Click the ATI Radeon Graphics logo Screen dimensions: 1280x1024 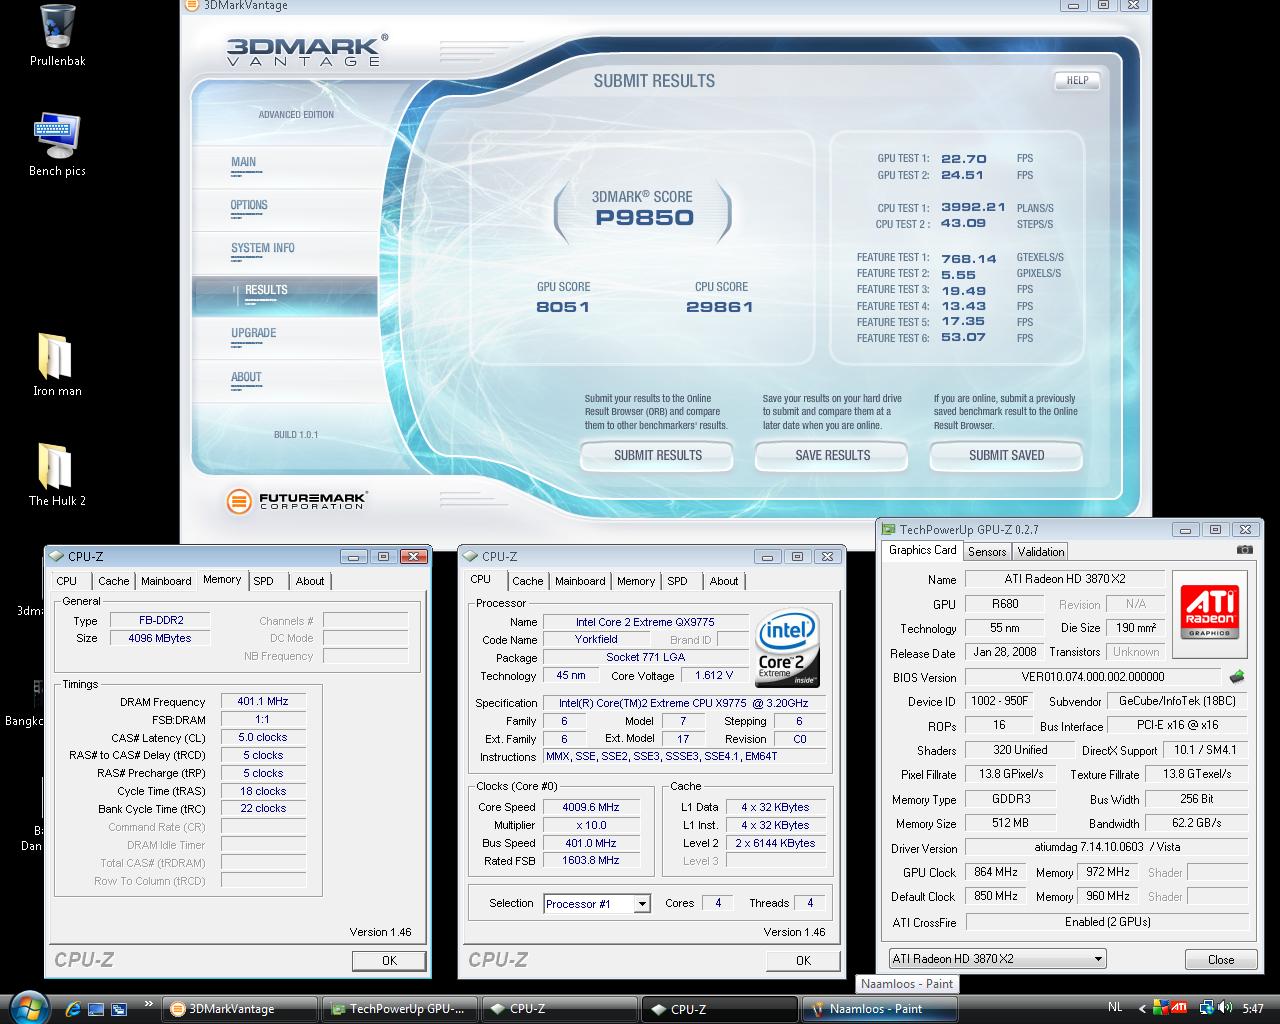(1209, 613)
